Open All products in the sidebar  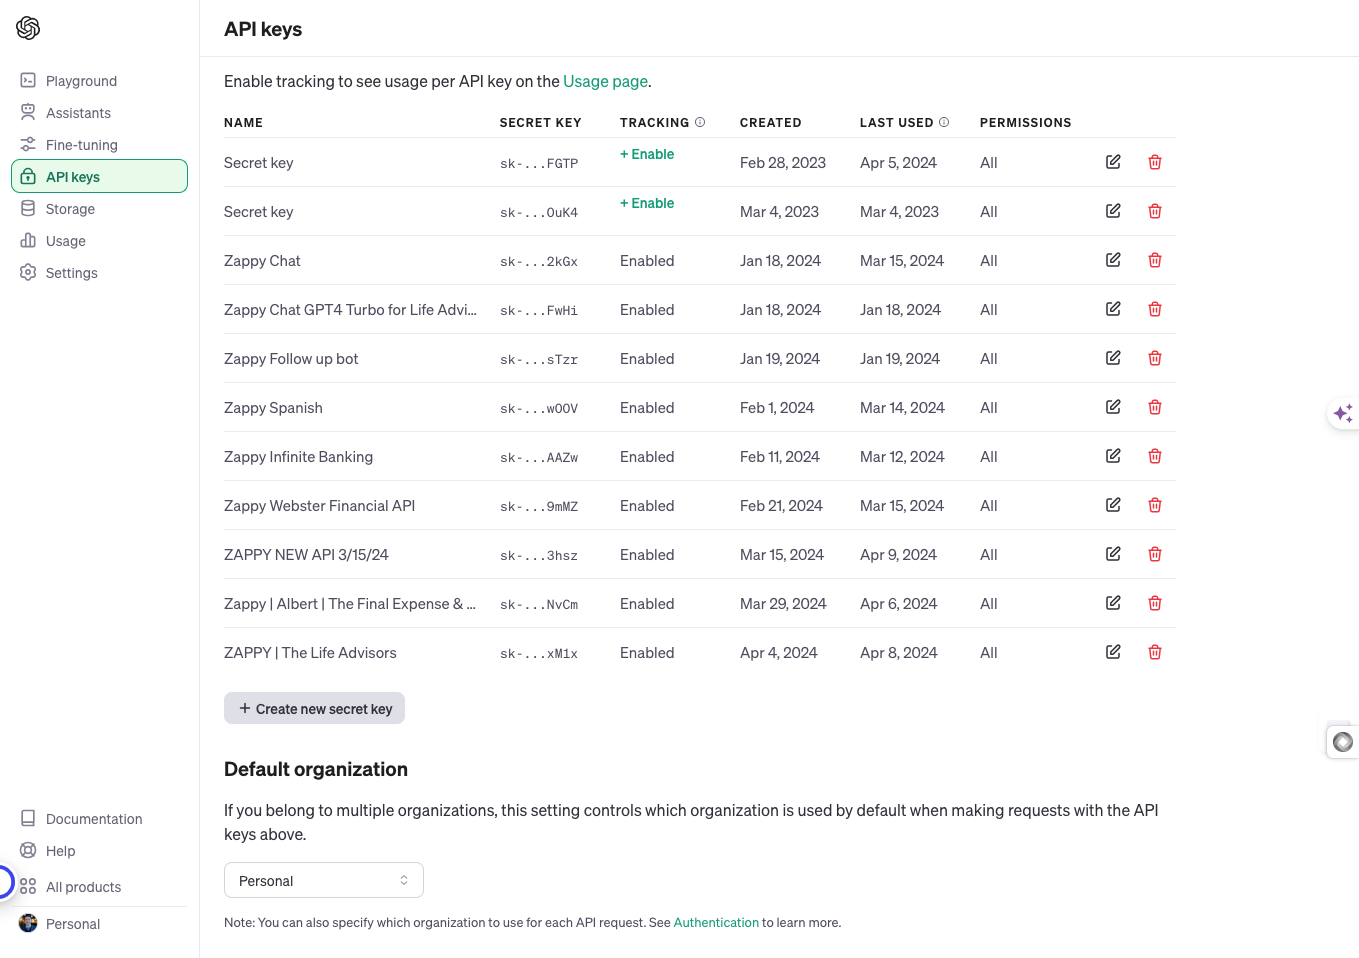pyautogui.click(x=99, y=887)
